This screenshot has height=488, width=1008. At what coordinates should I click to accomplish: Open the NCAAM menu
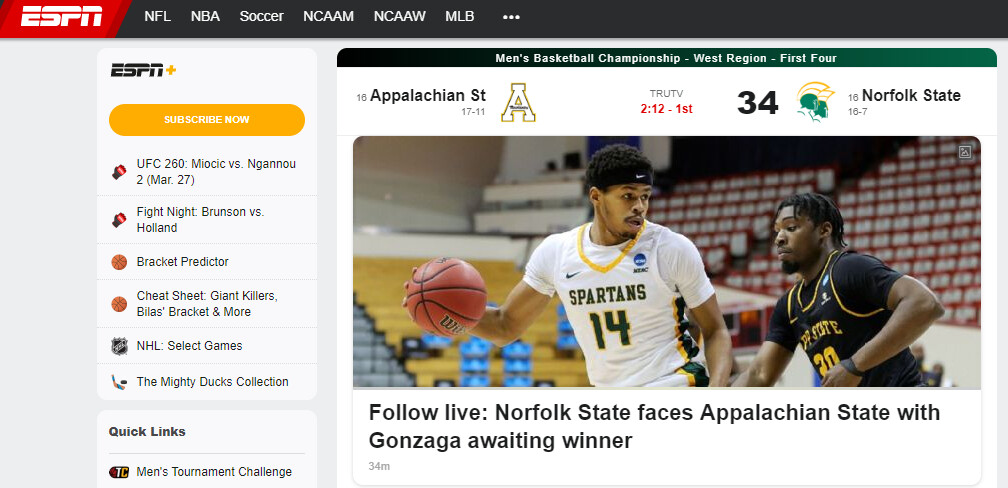tap(329, 17)
